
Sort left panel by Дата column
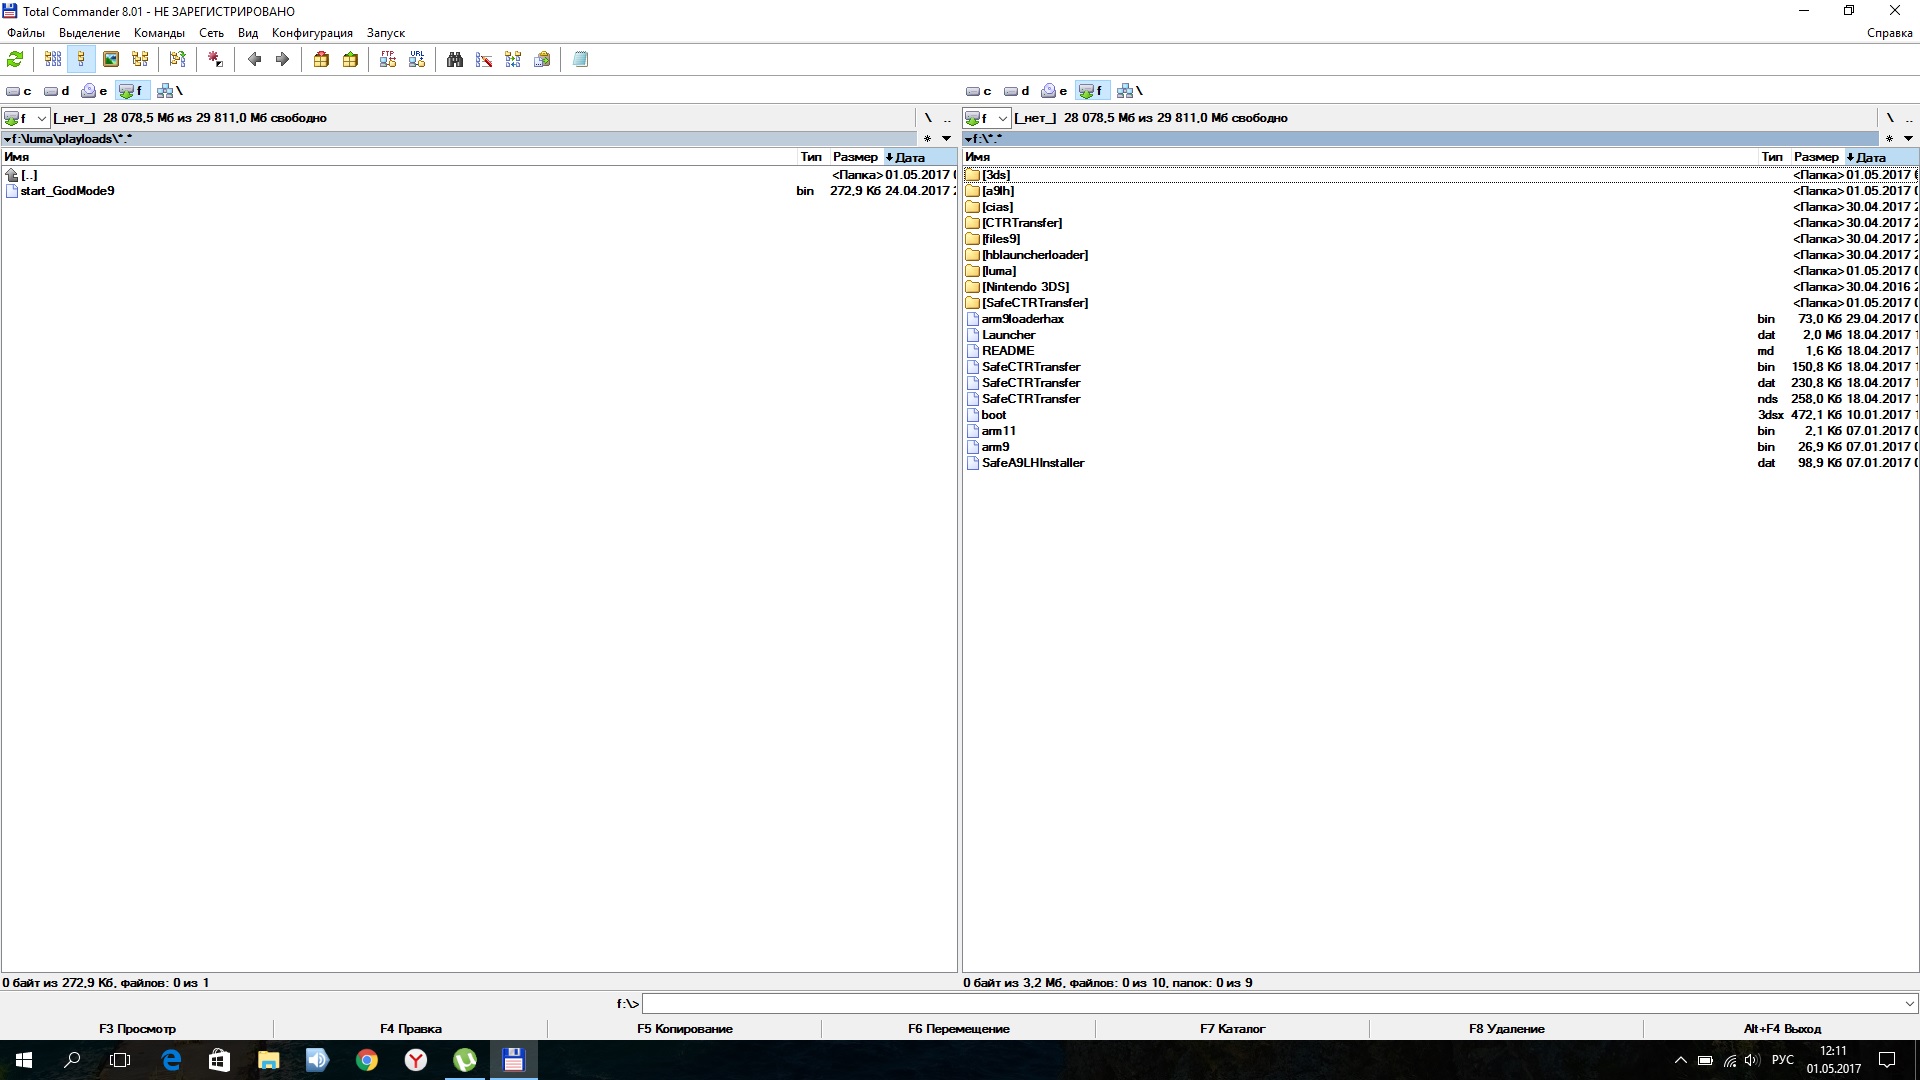tap(919, 157)
